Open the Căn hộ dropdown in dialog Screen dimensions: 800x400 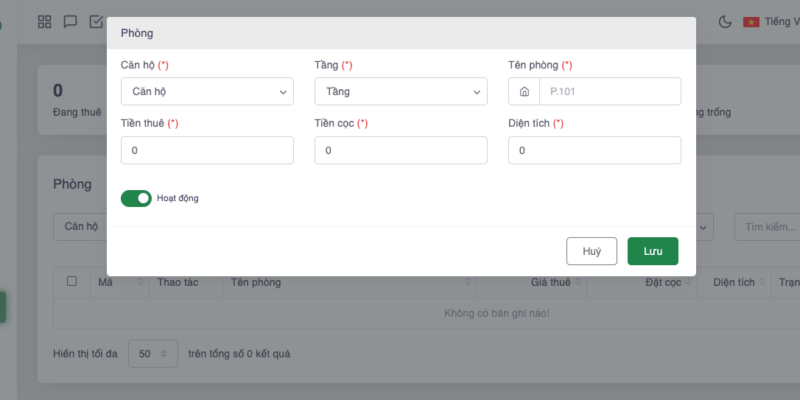click(207, 92)
